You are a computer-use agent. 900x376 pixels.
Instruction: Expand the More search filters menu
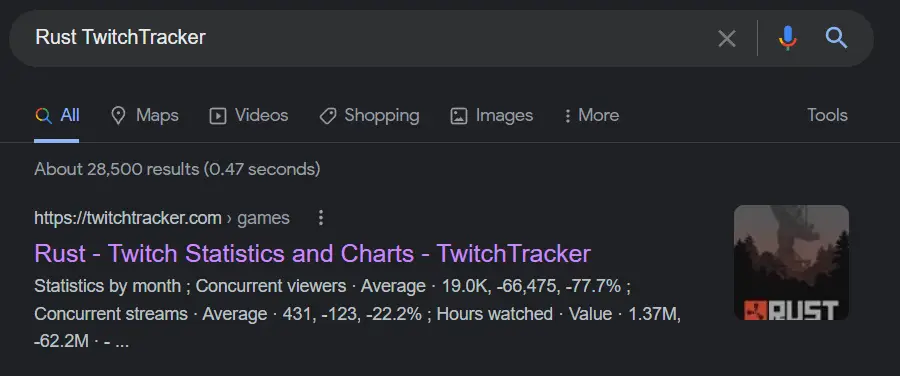point(591,115)
